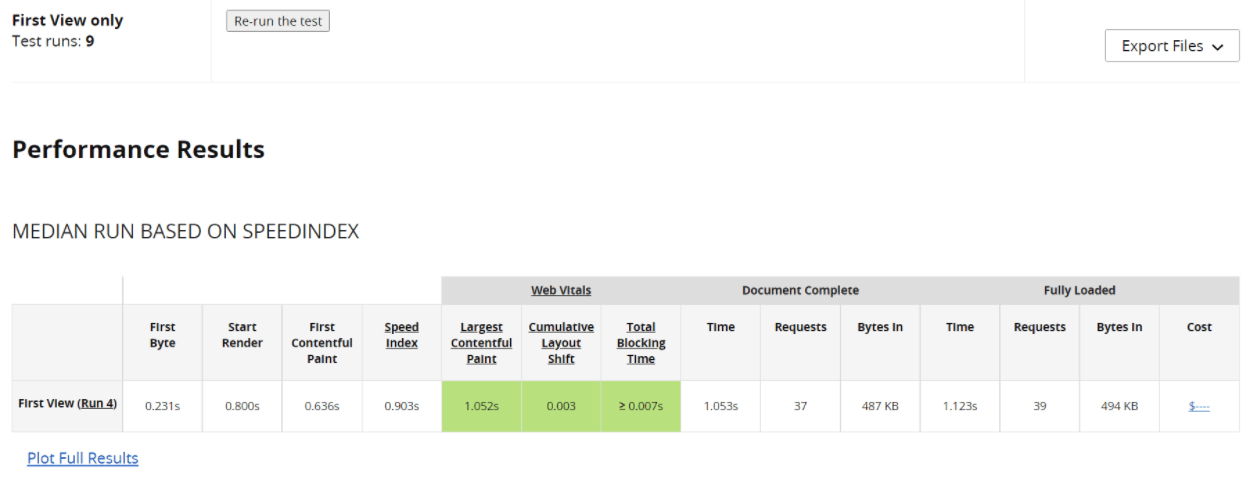1250x487 pixels.
Task: Select the 0.903s Speed Index value
Action: tap(402, 406)
